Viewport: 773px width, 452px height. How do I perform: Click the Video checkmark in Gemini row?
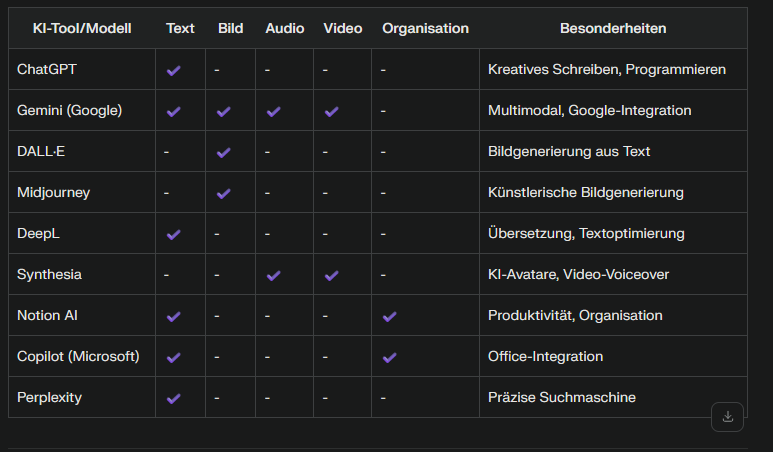point(331,111)
